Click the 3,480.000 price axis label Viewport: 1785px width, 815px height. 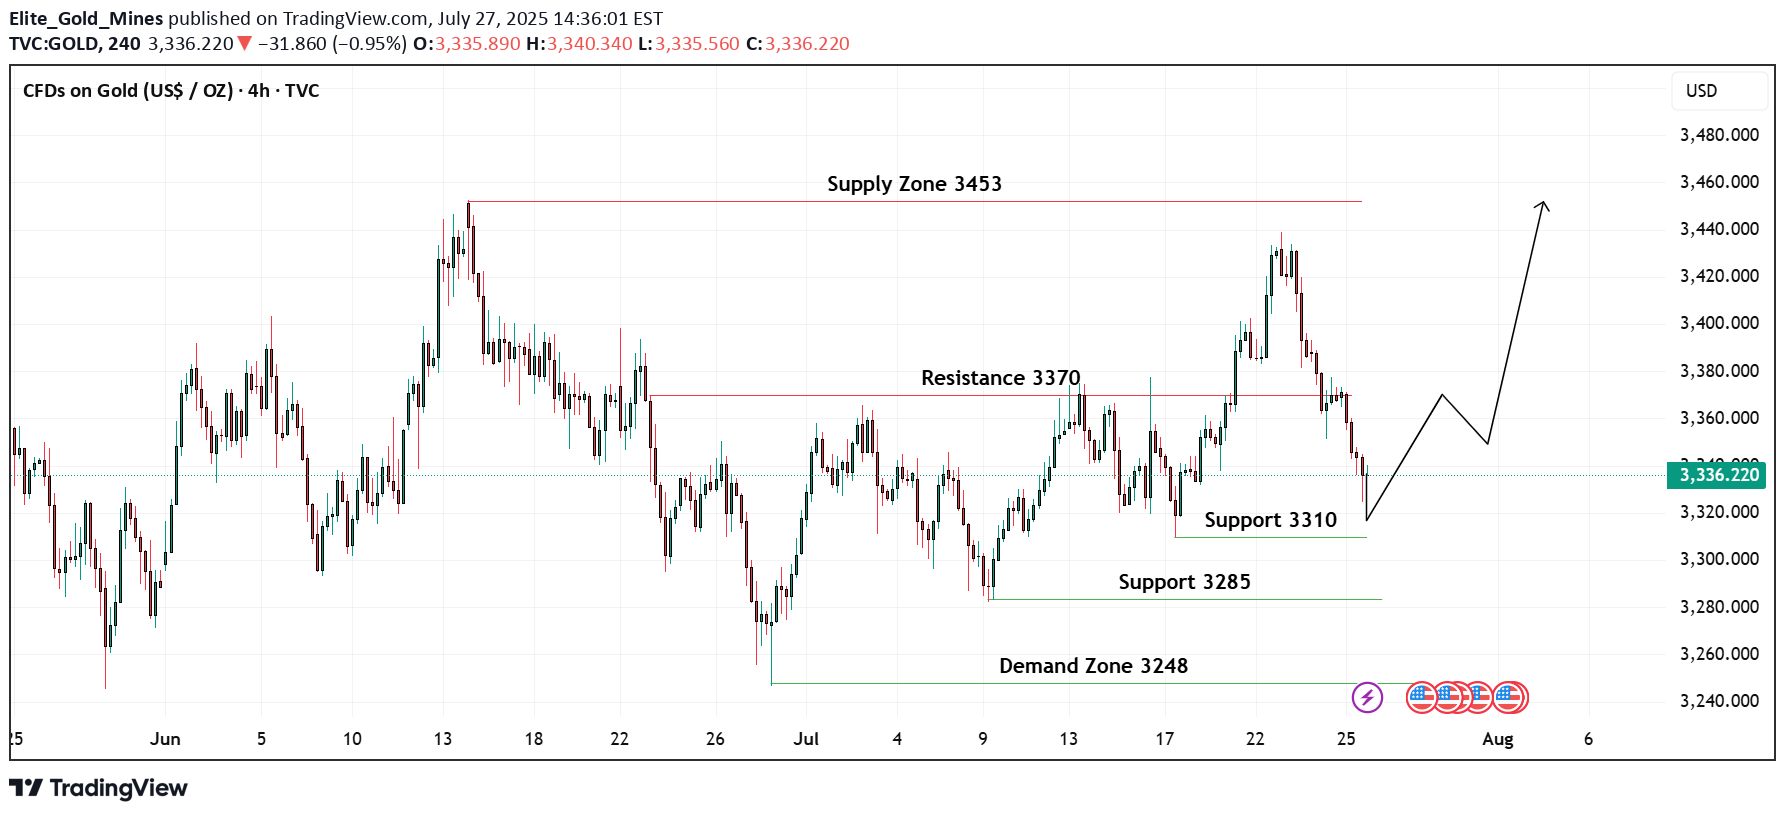(1719, 135)
